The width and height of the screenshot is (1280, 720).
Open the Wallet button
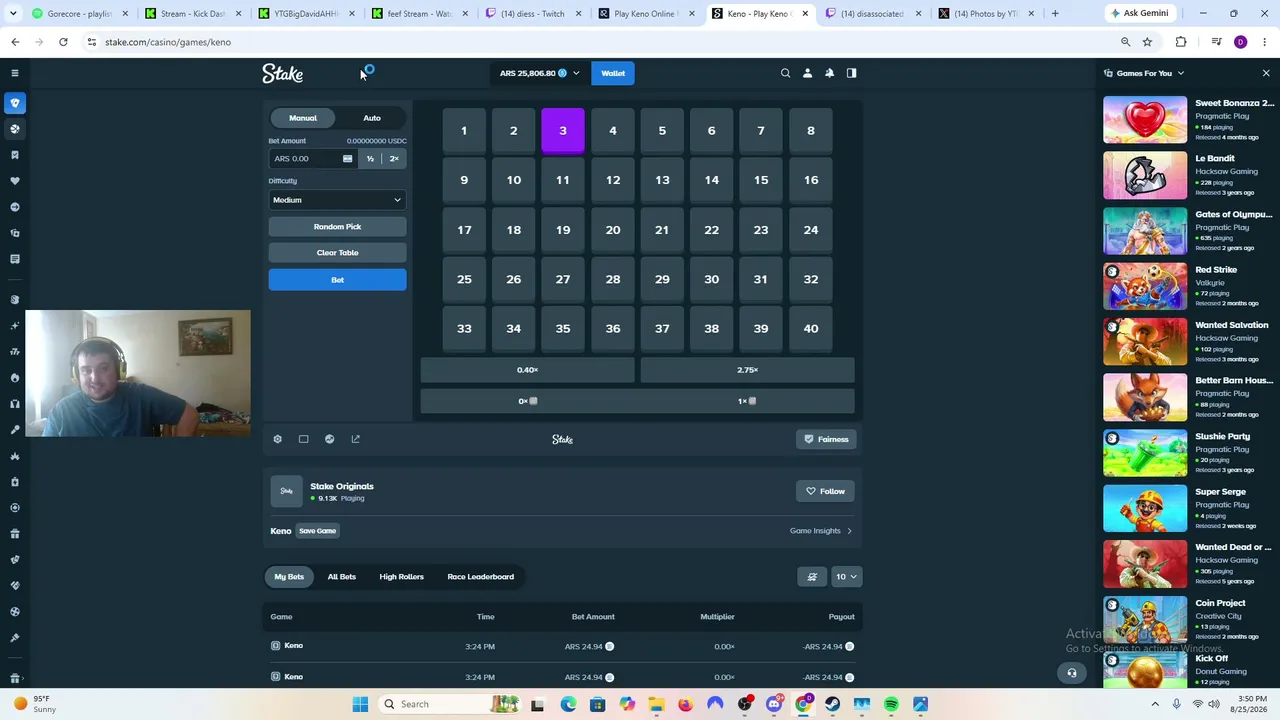613,73
